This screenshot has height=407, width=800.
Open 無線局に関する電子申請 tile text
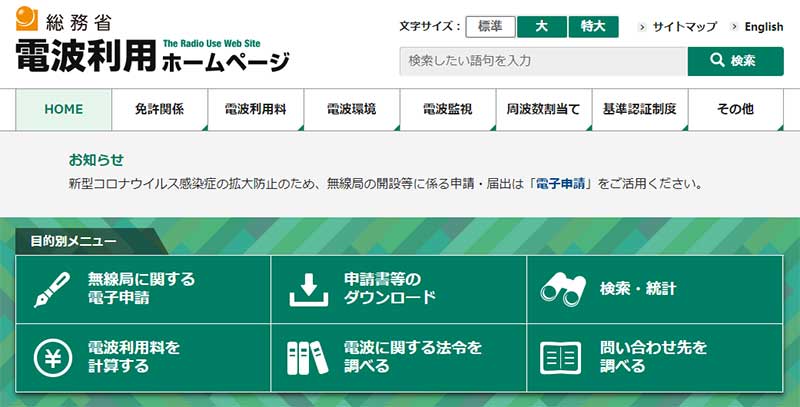[141, 288]
